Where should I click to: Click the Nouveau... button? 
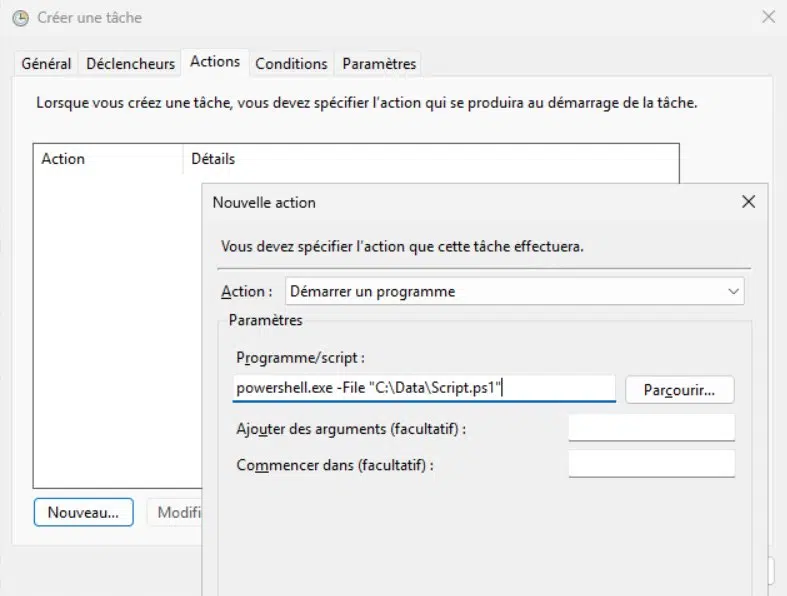click(x=83, y=512)
